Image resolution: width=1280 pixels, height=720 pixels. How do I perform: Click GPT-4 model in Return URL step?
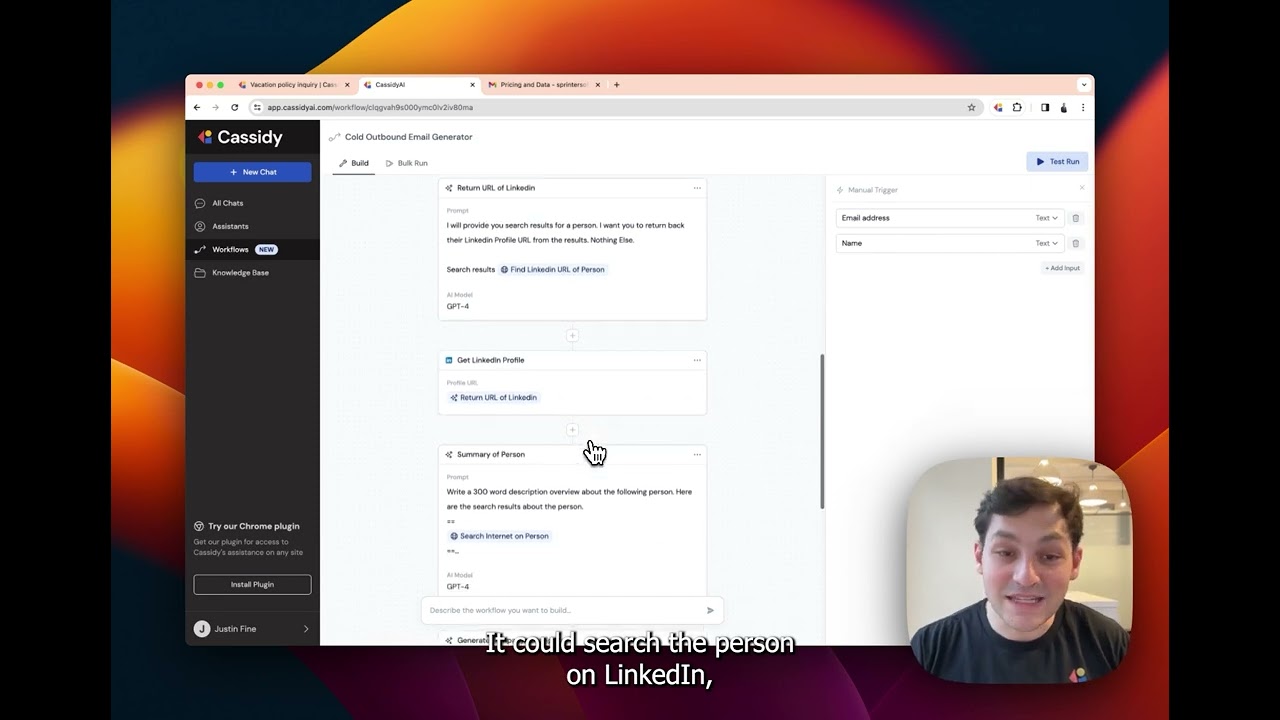point(458,306)
